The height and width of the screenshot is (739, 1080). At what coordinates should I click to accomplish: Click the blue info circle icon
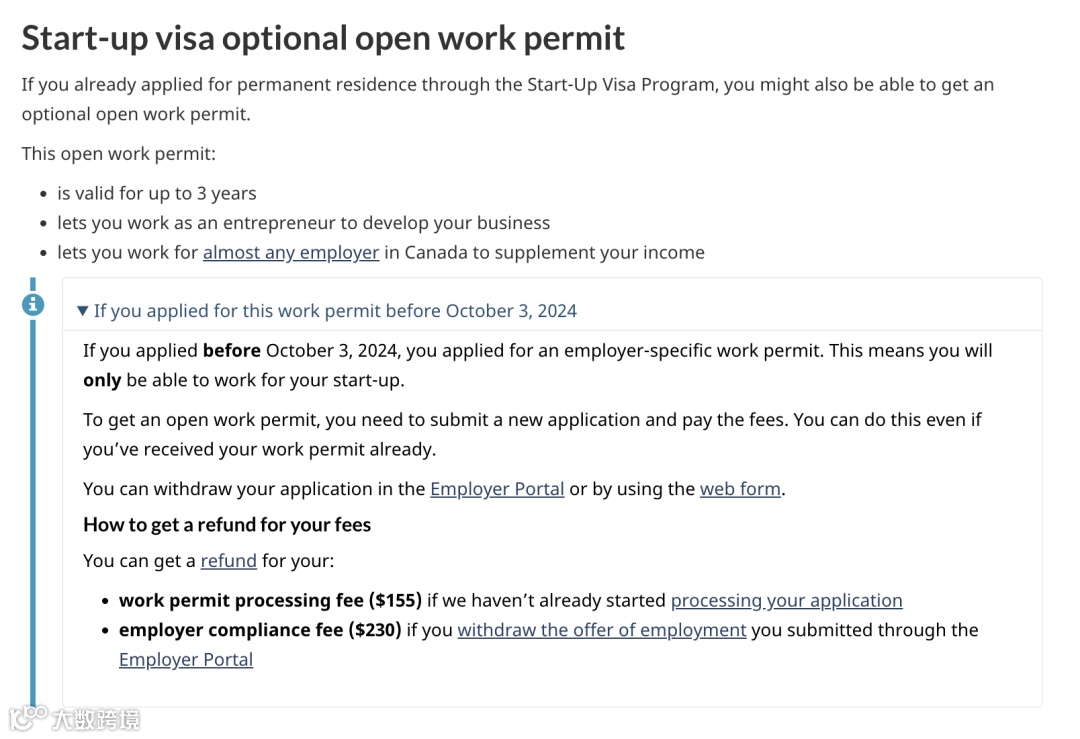(33, 304)
